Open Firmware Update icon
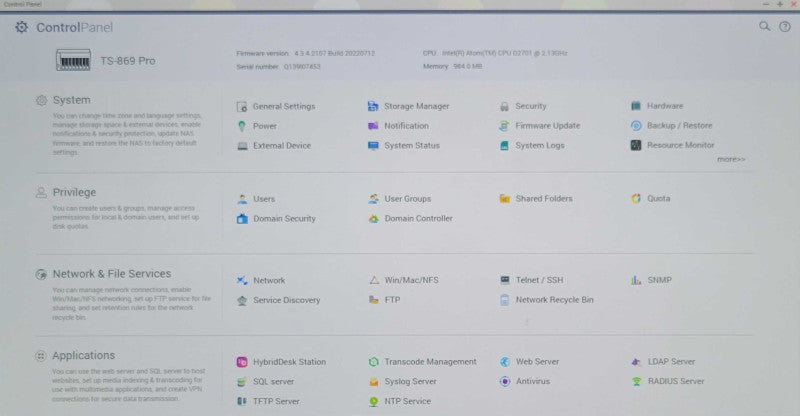Screen dimensions: 800x416 (x=504, y=126)
